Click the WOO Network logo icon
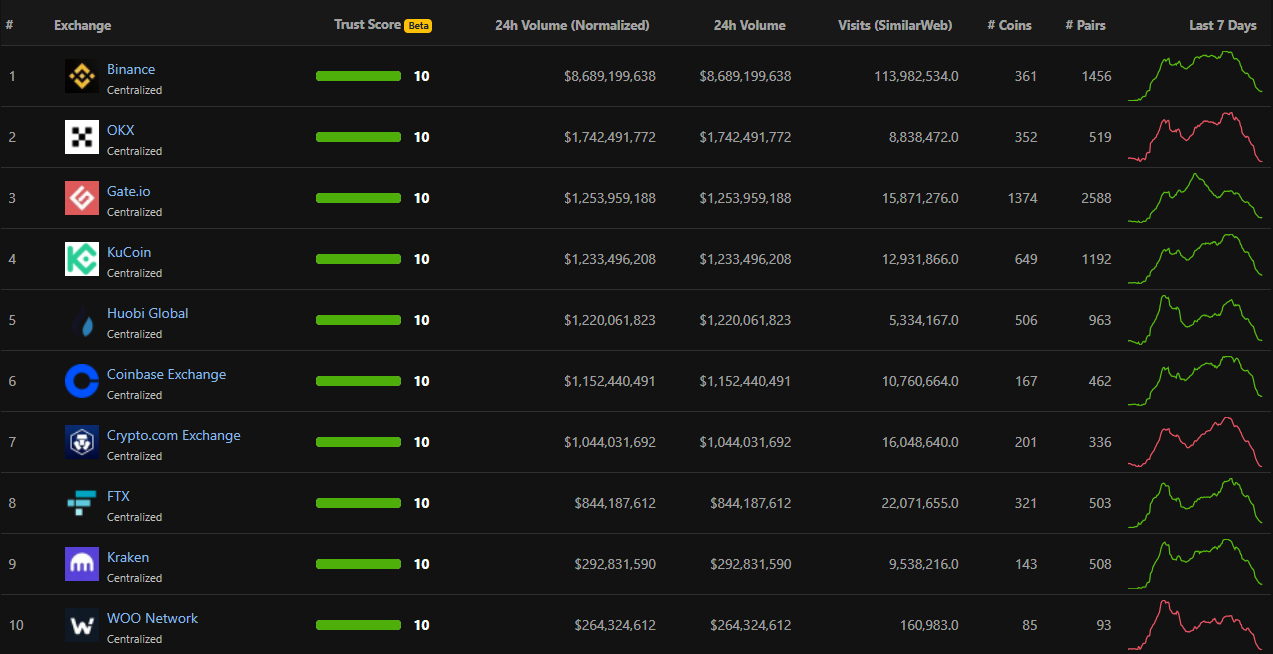1273x654 pixels. (x=82, y=625)
